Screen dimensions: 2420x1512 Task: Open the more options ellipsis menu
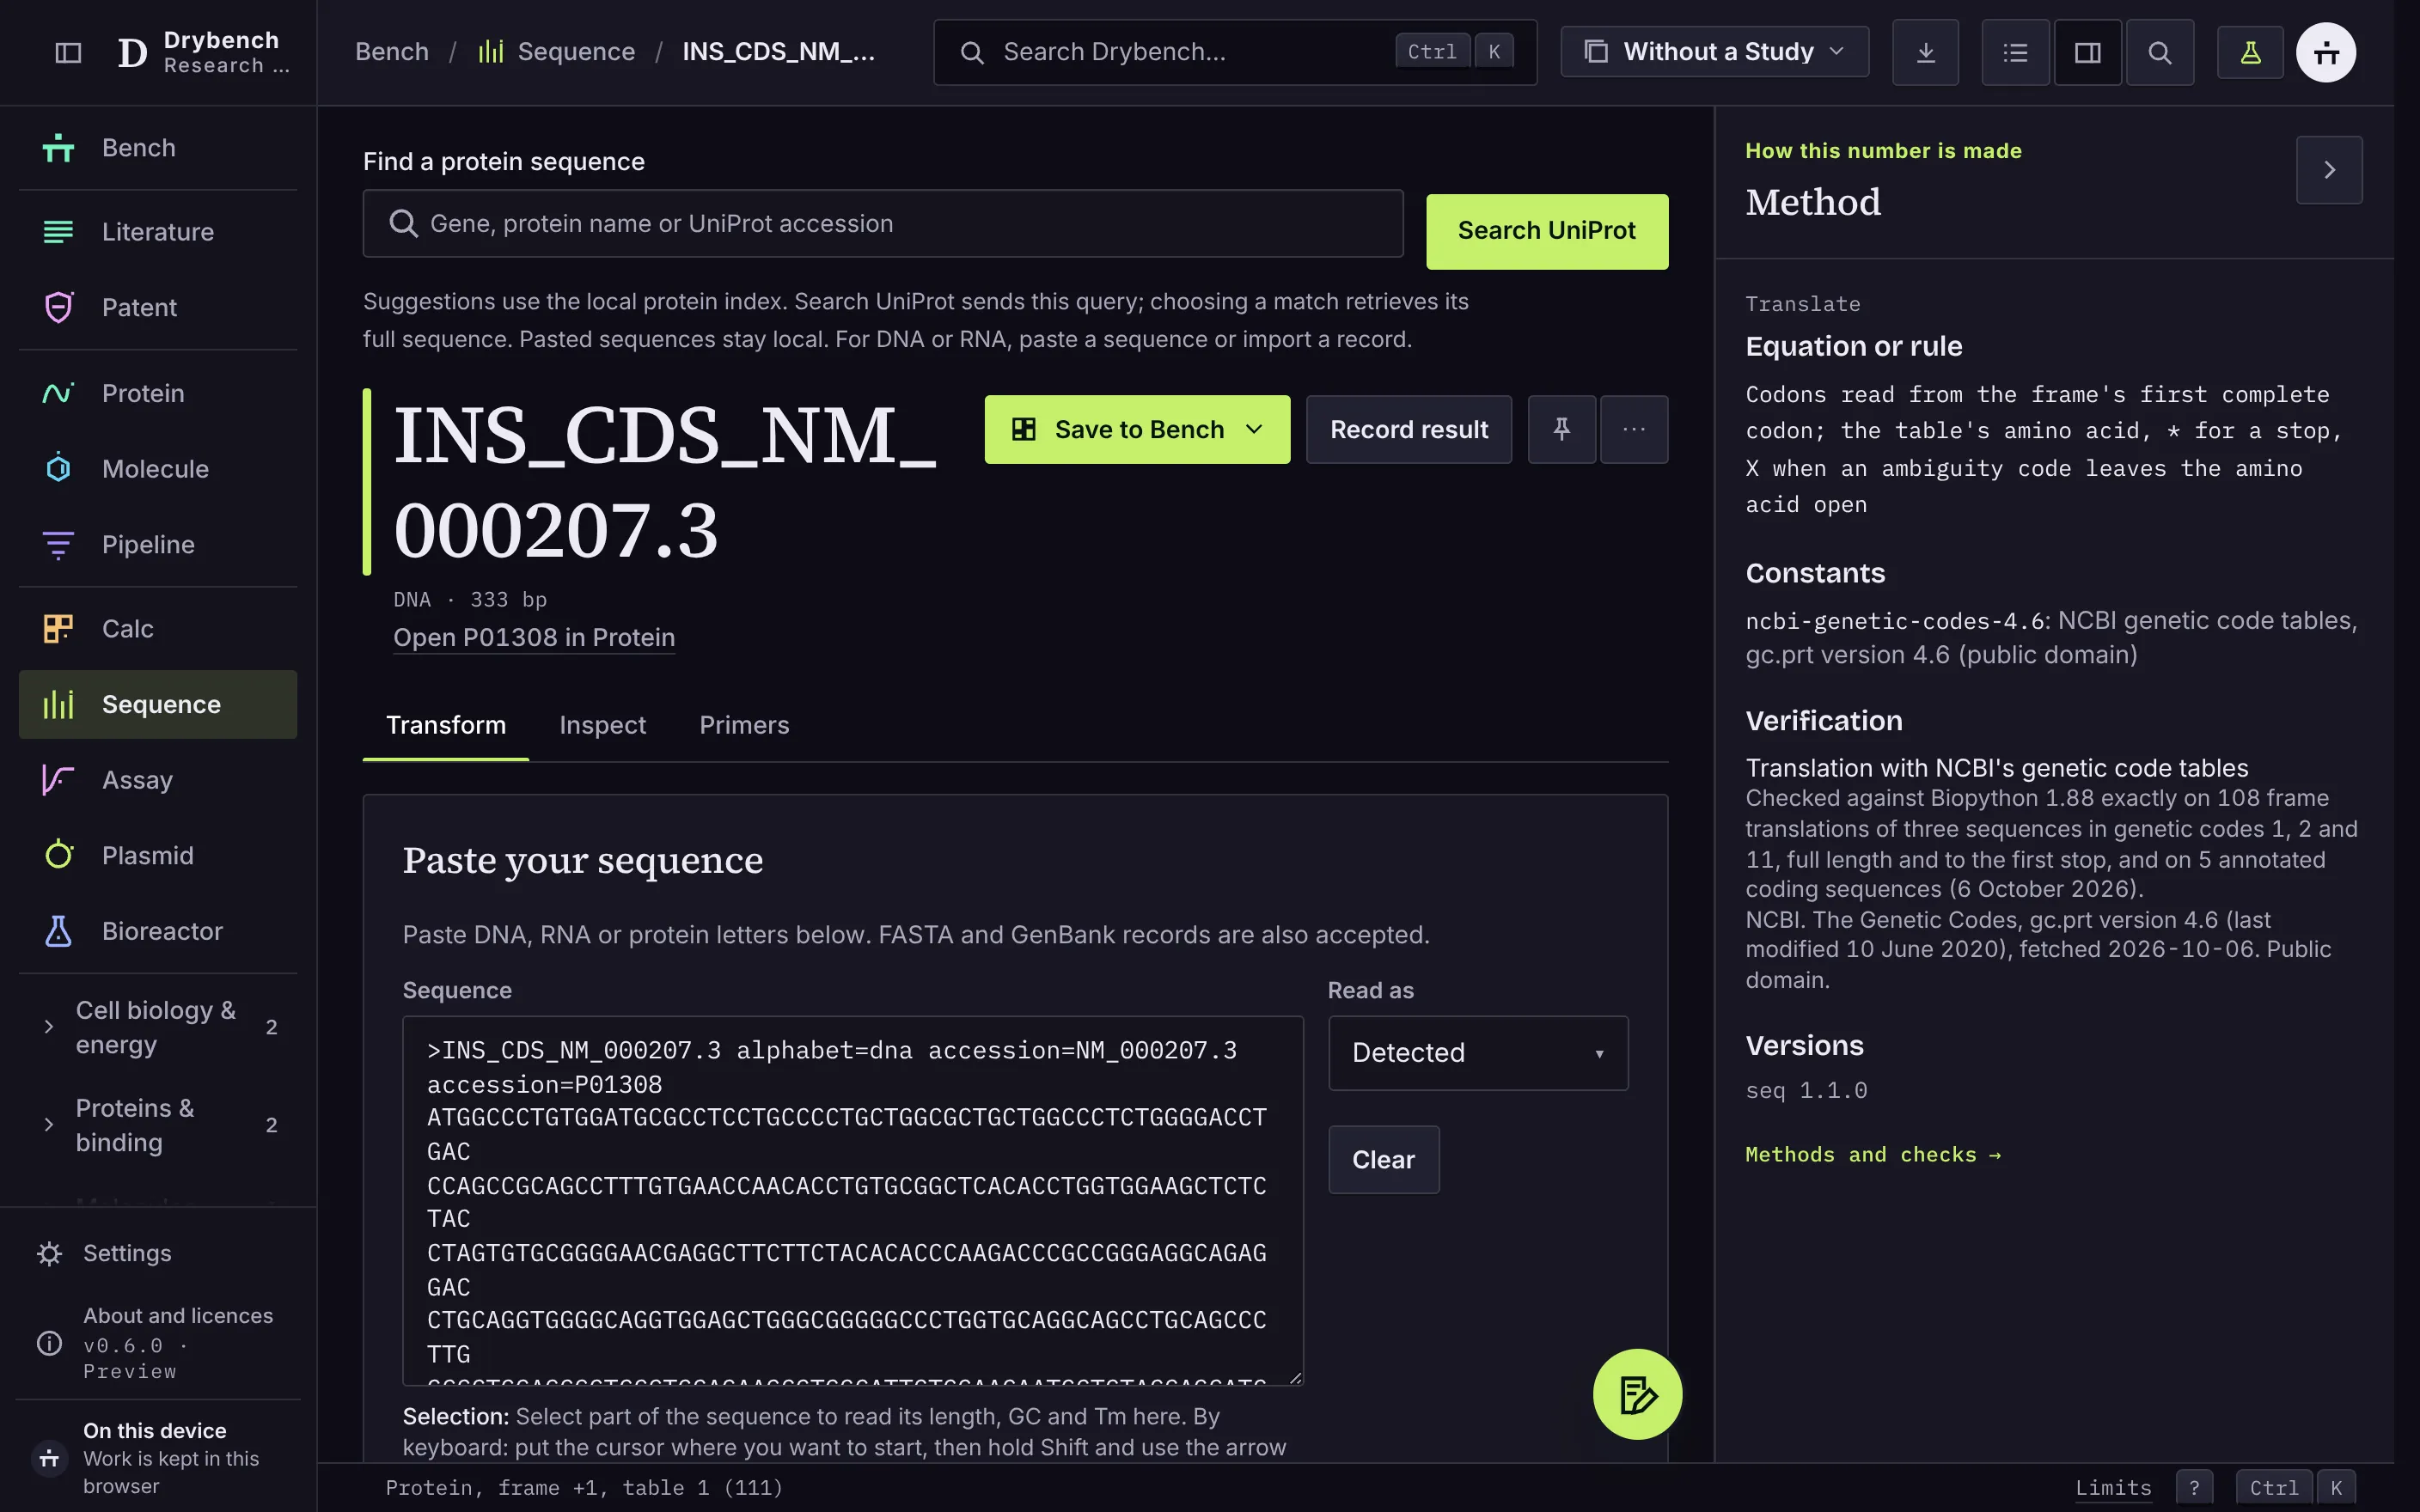1634,429
